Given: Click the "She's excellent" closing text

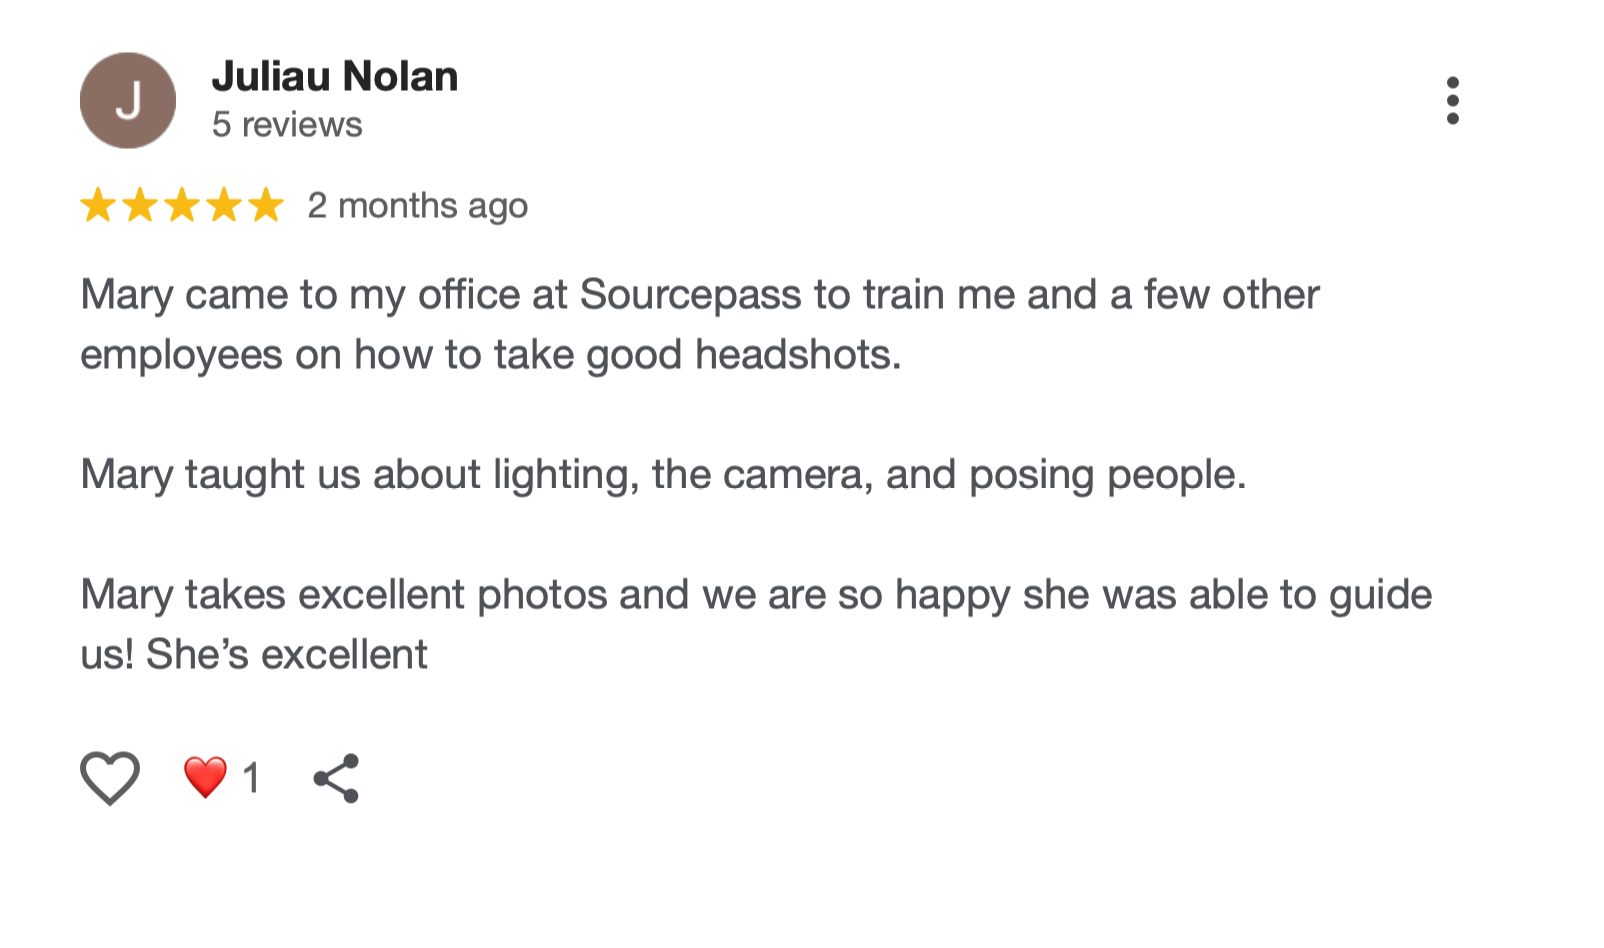Looking at the screenshot, I should coord(287,655).
